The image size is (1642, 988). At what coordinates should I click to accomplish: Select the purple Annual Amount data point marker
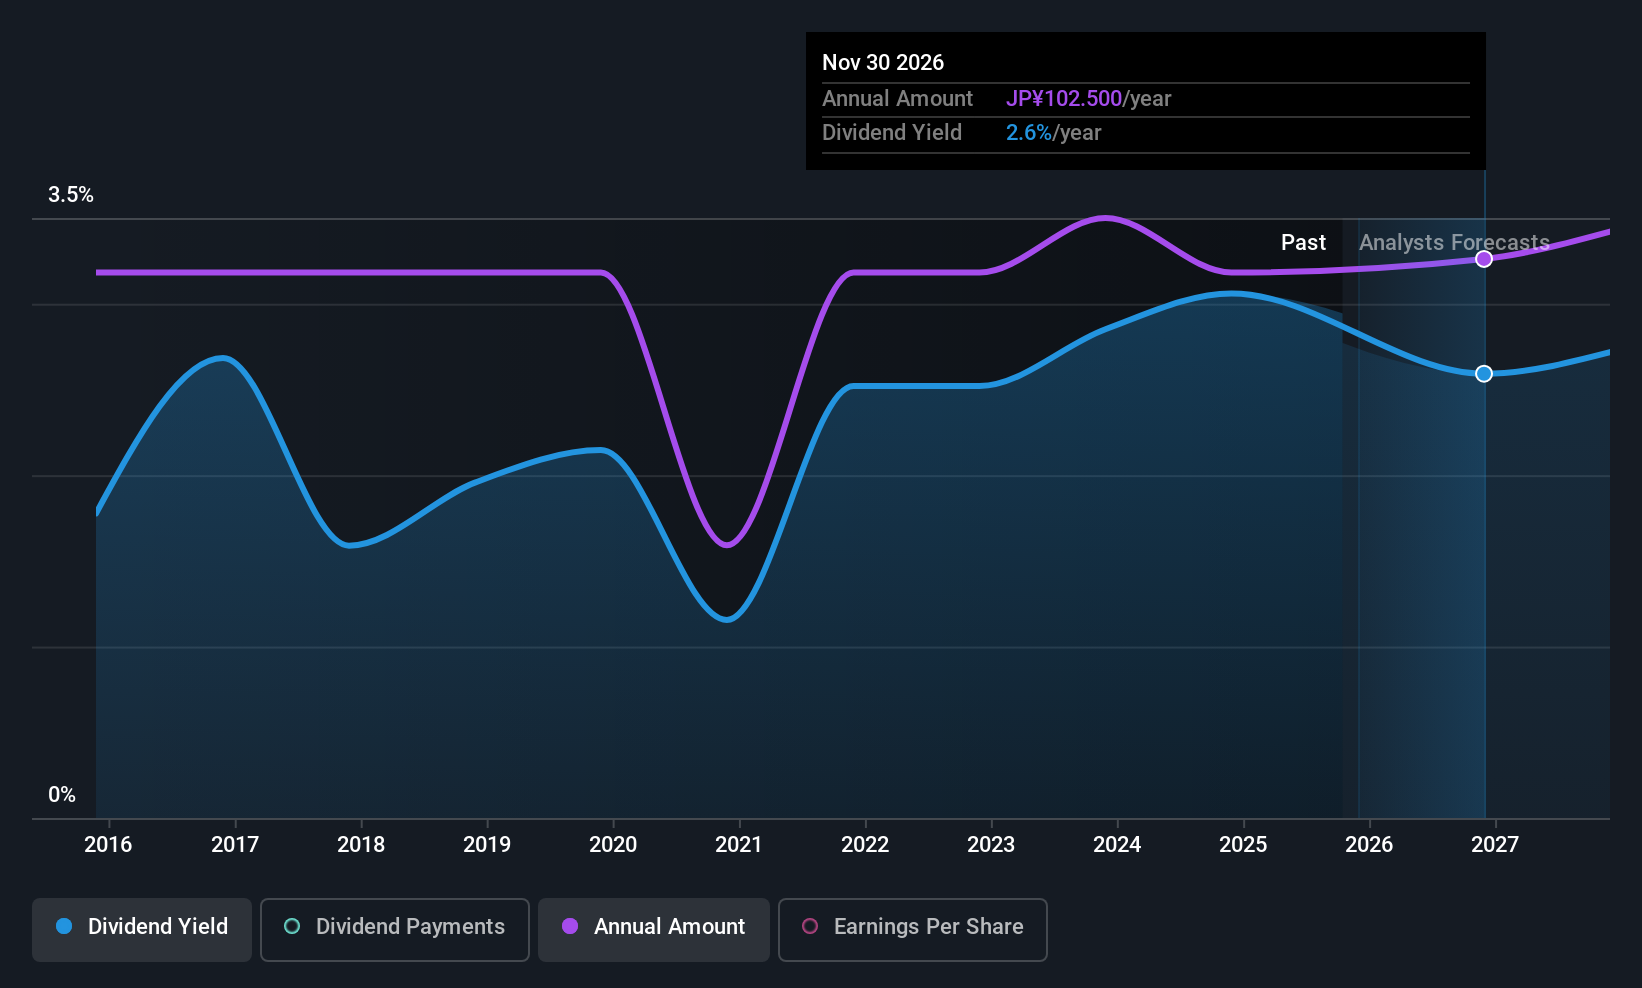tap(1484, 259)
